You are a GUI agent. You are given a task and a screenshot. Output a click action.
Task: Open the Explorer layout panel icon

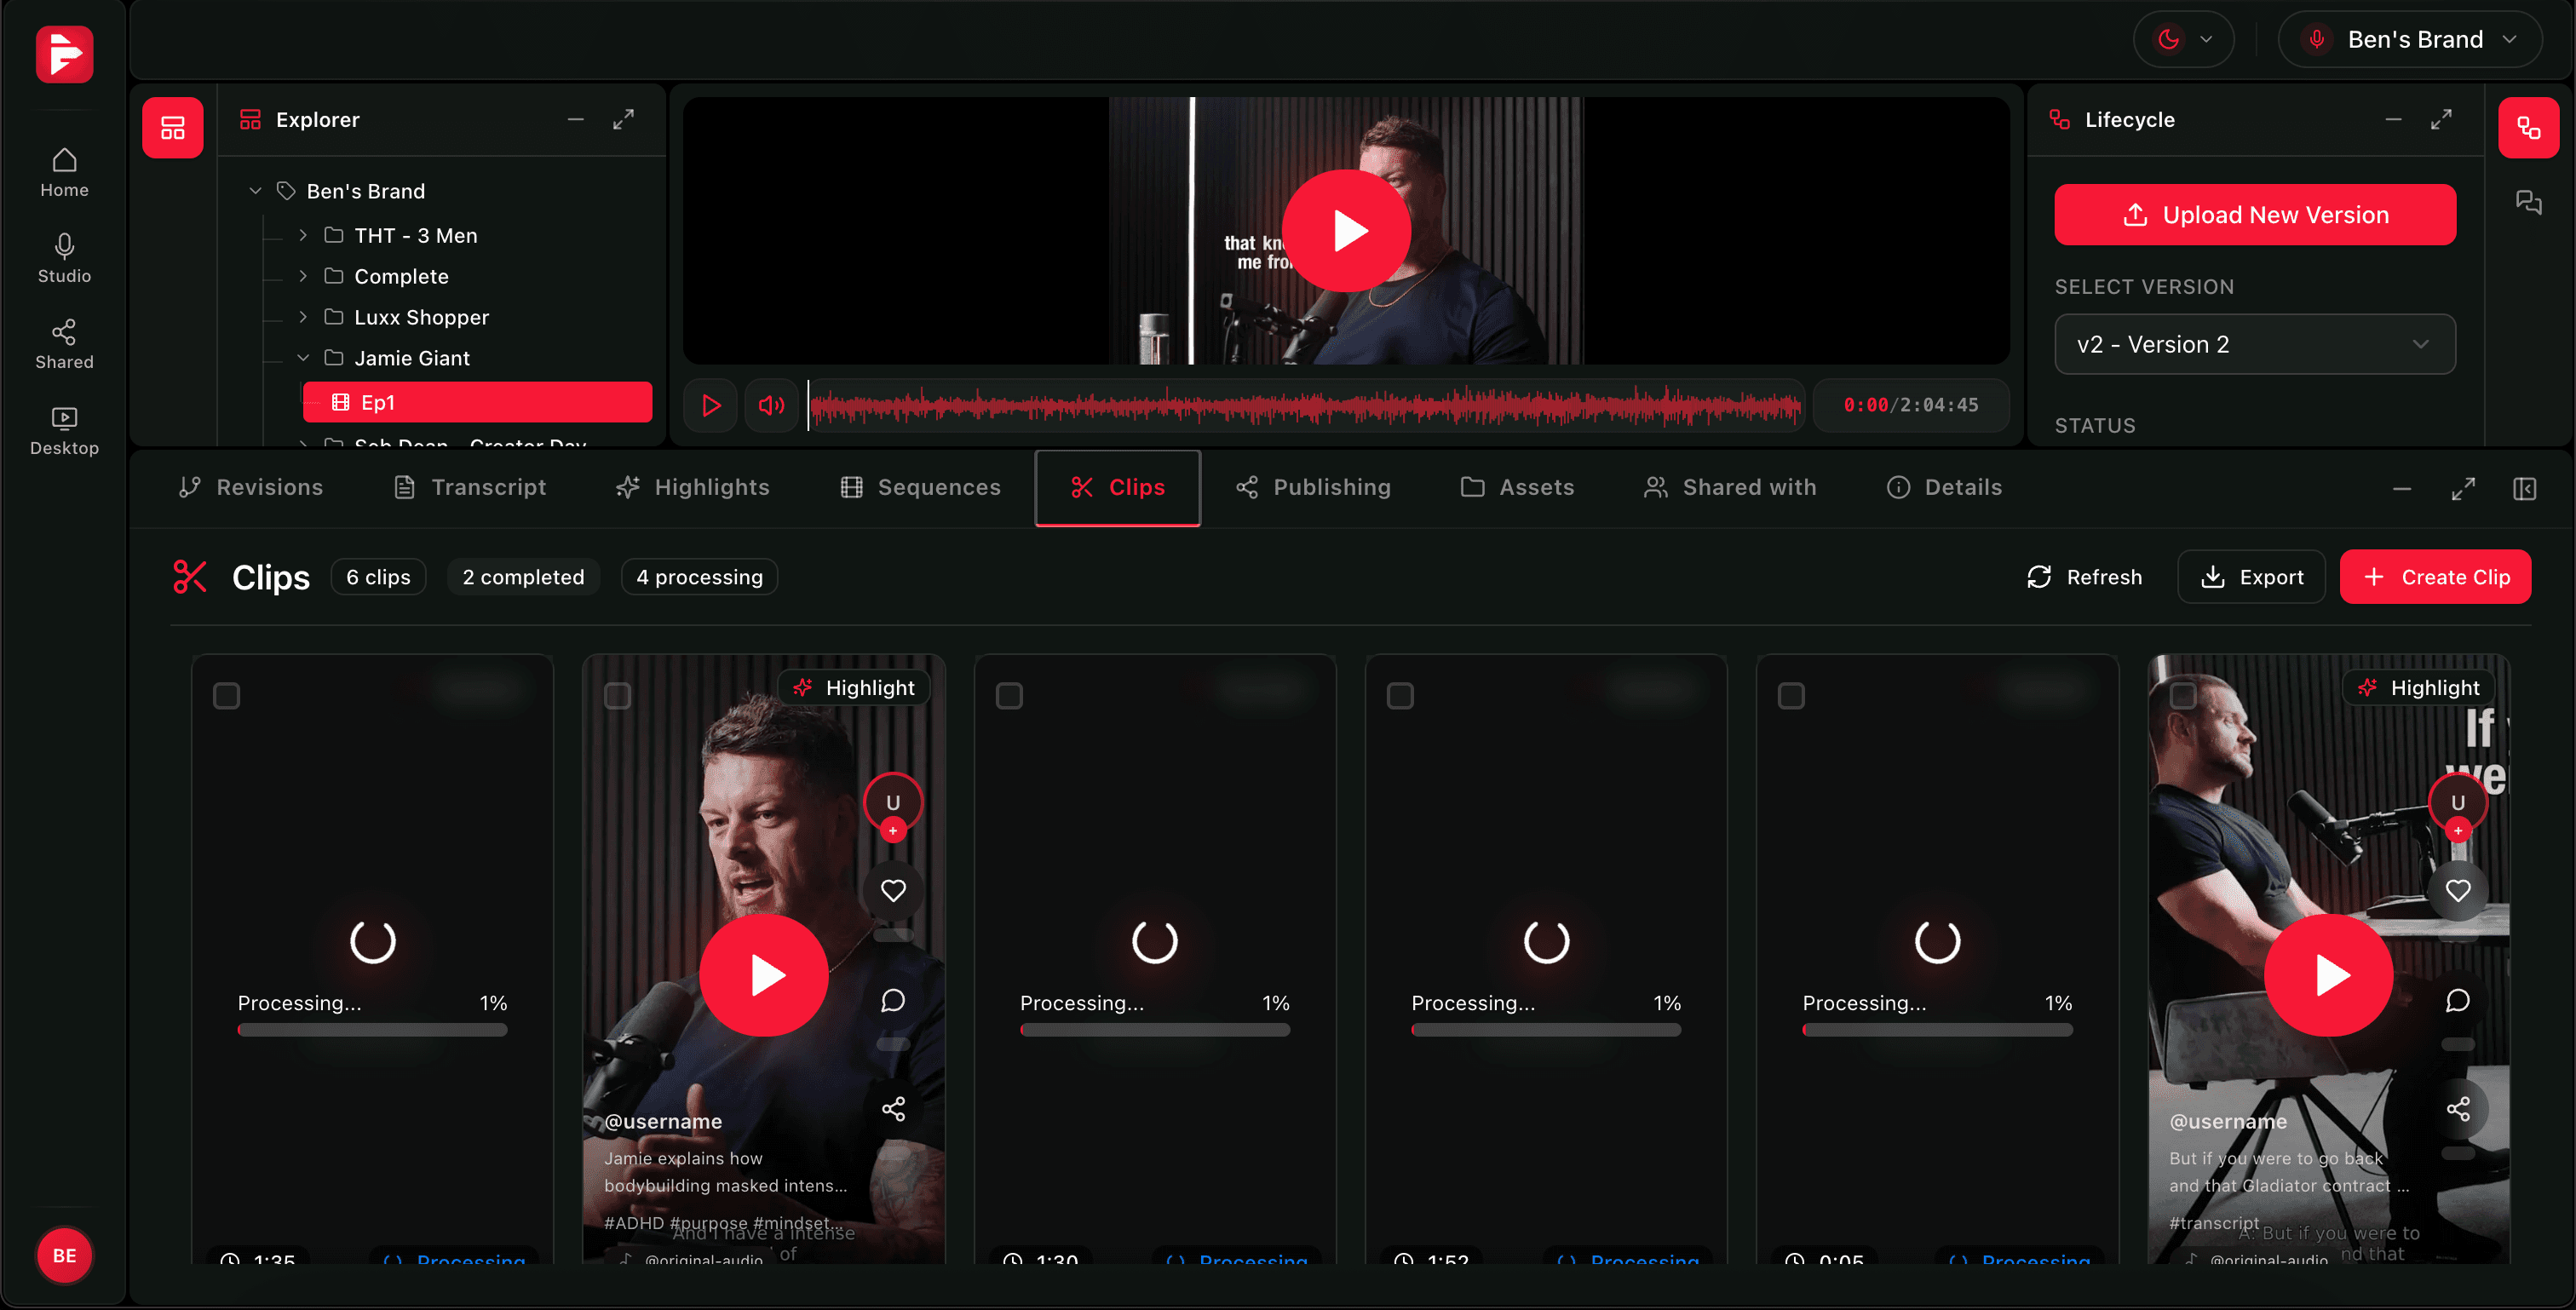click(x=172, y=127)
